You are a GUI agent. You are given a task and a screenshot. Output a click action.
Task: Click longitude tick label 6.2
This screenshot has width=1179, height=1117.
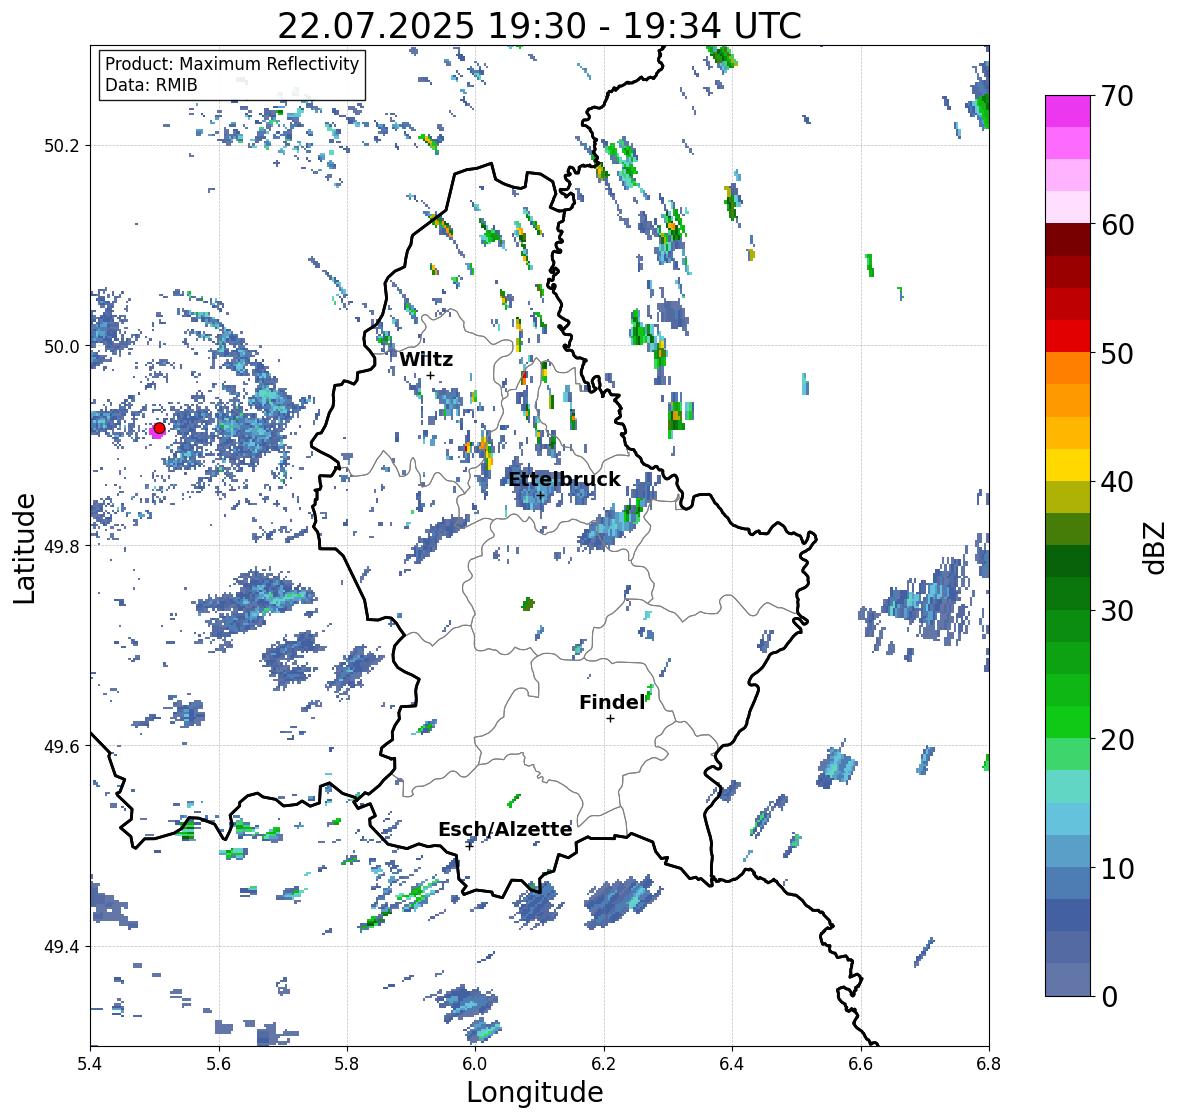click(604, 1064)
